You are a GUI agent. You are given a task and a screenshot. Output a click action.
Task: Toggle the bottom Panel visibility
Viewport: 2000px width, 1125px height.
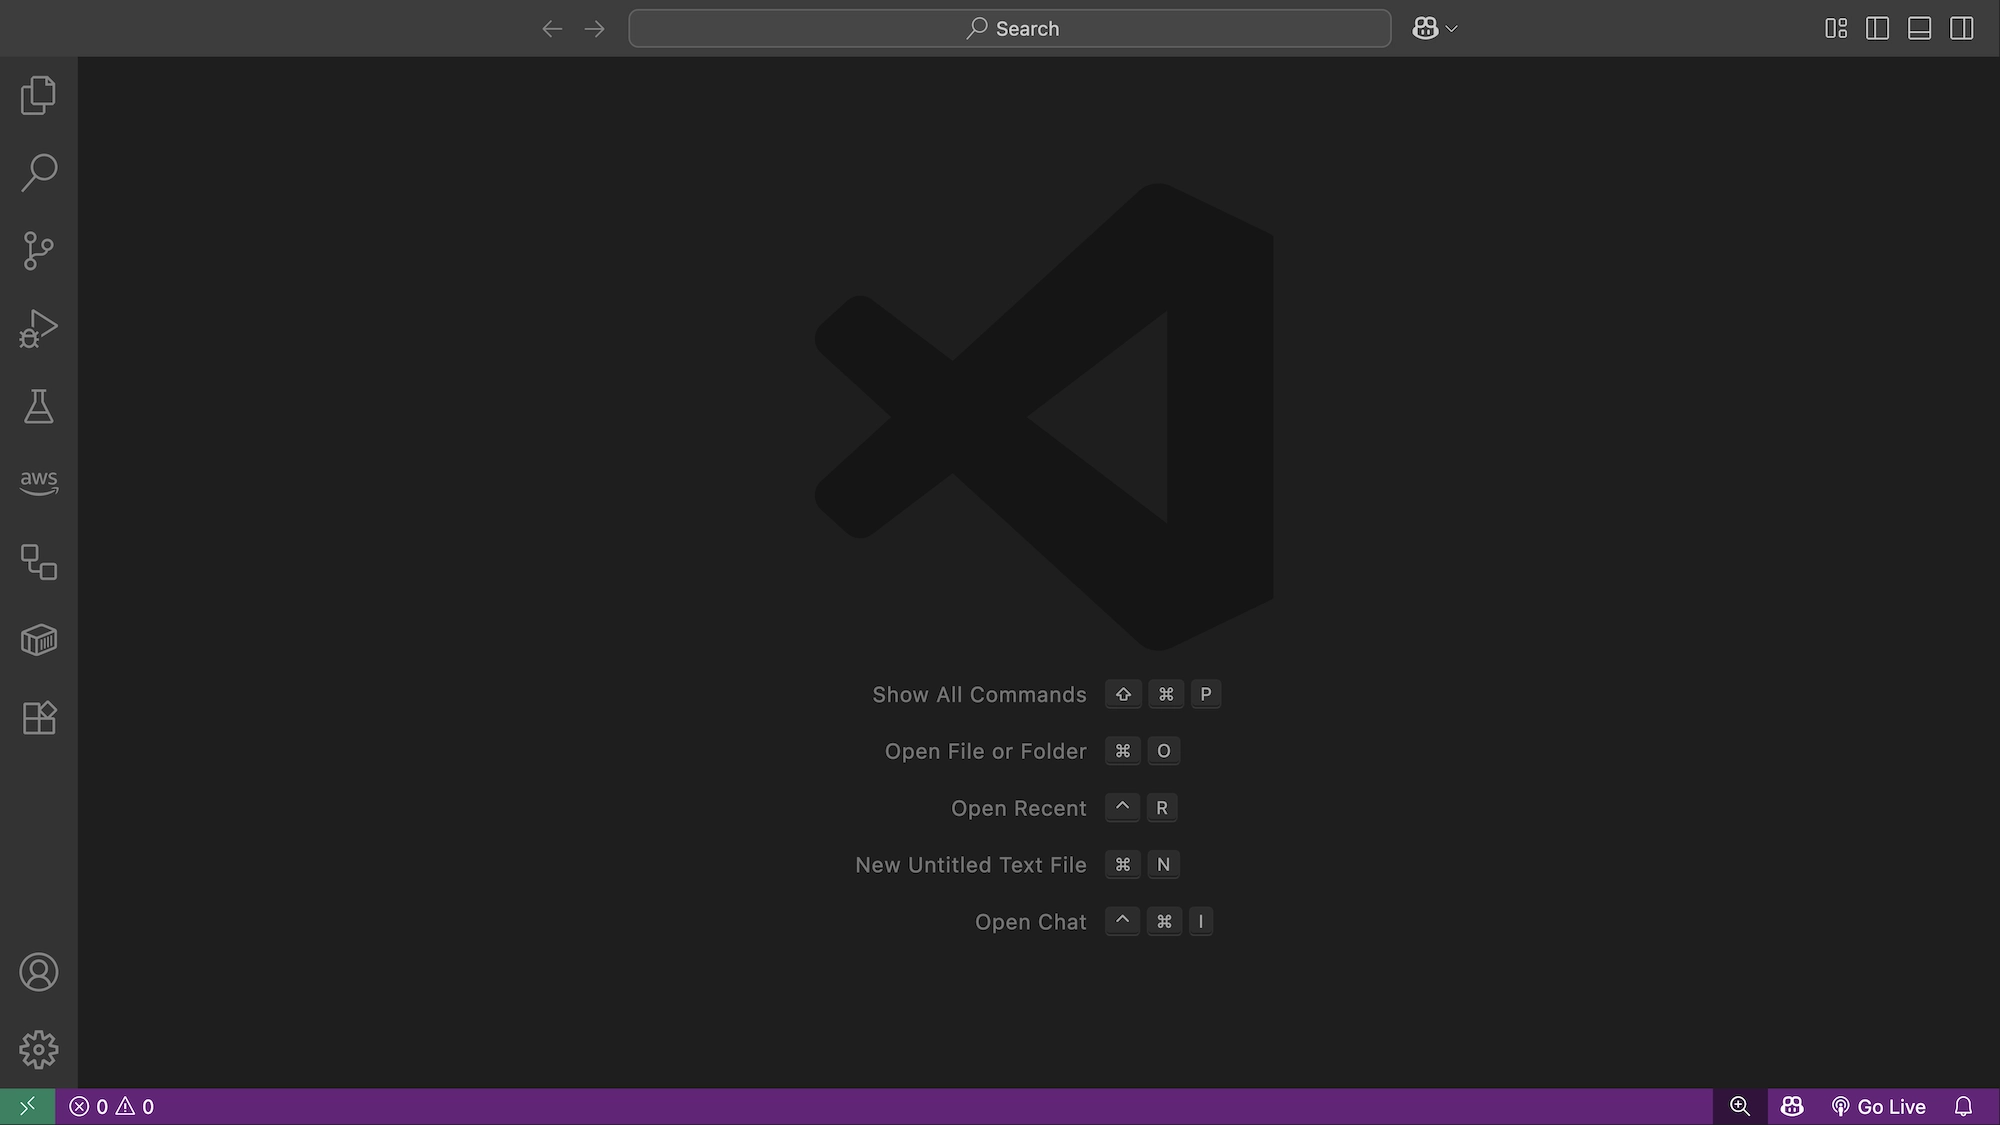click(x=1919, y=28)
